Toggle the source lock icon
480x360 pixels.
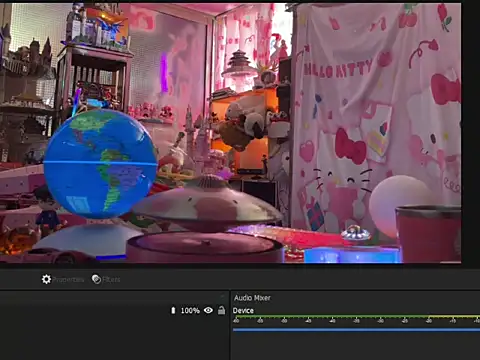(221, 310)
